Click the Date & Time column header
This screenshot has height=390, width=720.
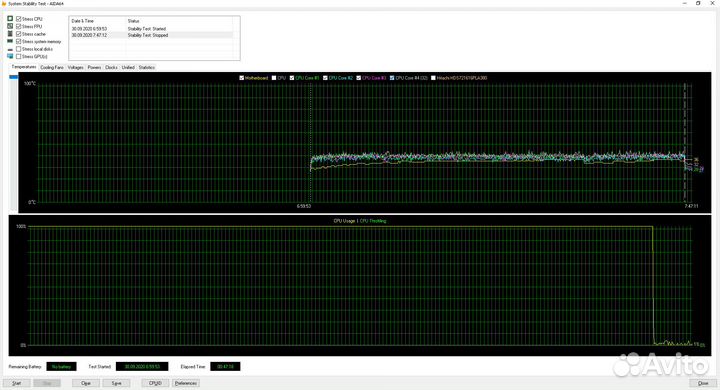click(x=97, y=21)
